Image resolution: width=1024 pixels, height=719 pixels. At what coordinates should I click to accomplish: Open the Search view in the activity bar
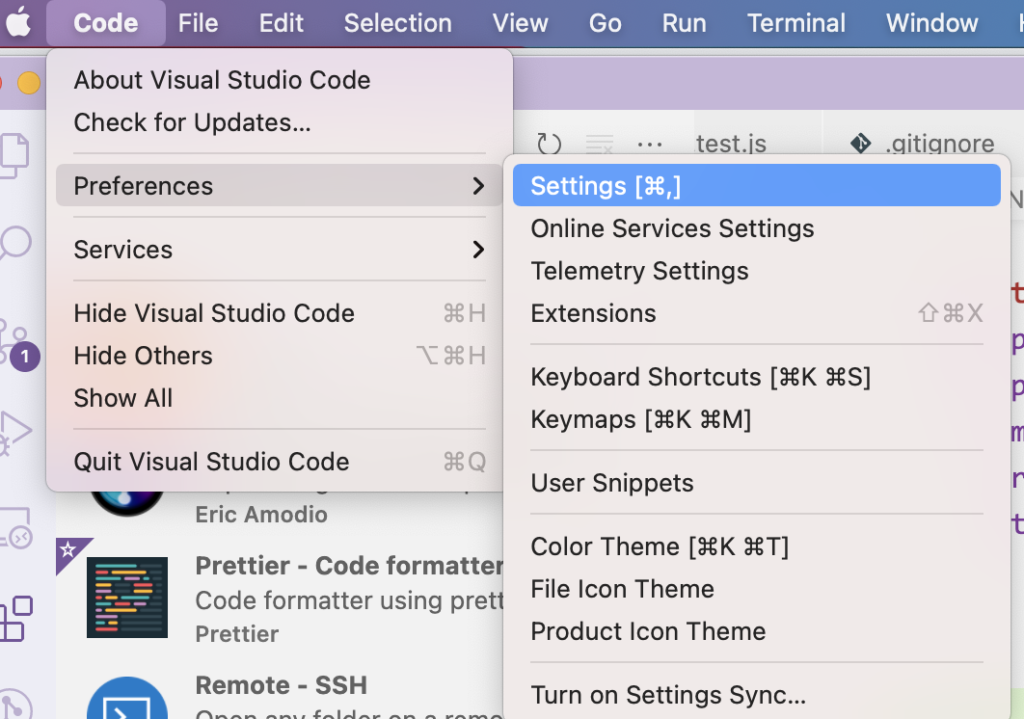16,244
